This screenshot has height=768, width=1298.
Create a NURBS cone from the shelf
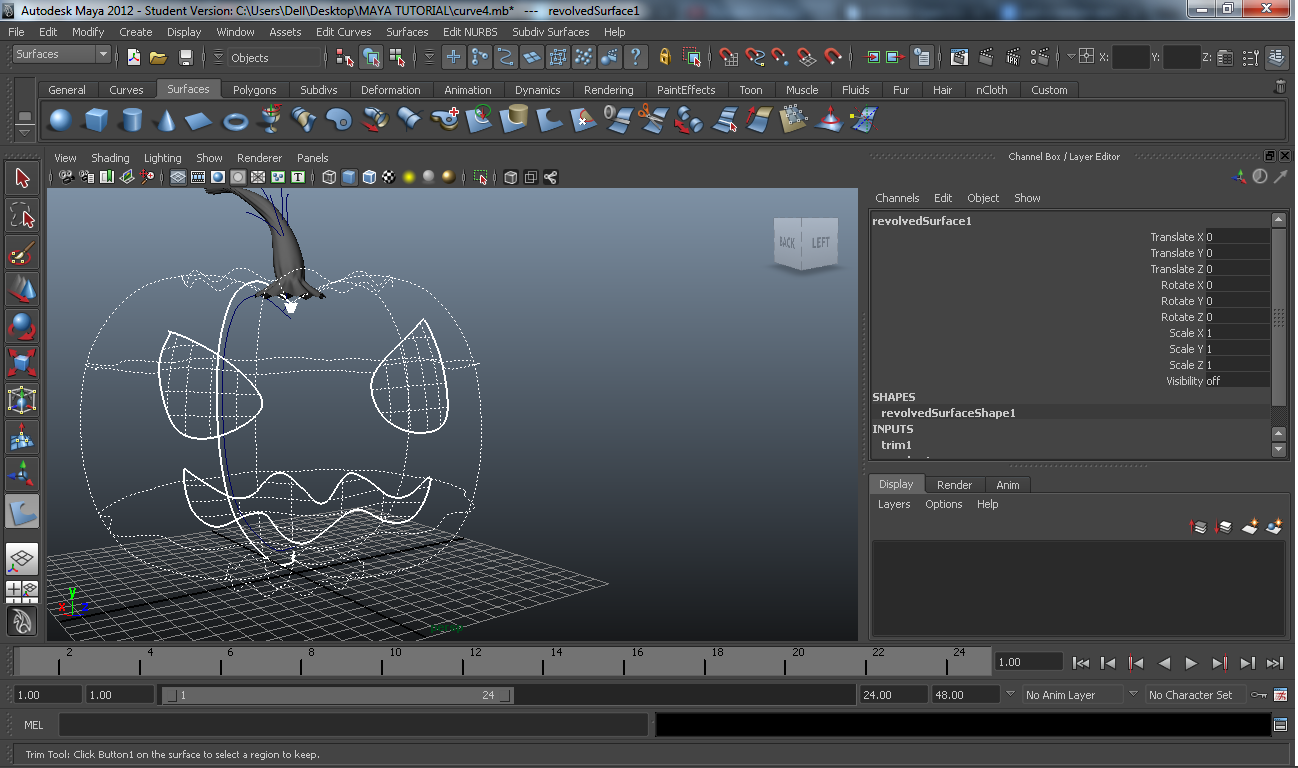coord(165,121)
